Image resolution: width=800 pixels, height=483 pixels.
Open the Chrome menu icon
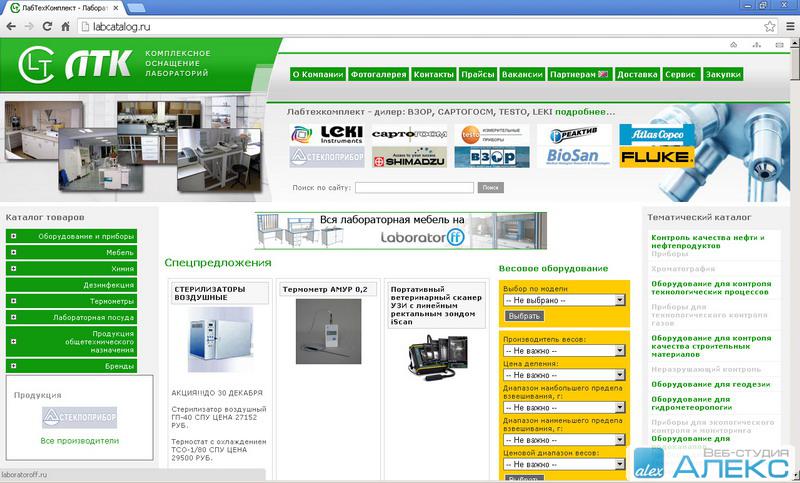(x=787, y=27)
